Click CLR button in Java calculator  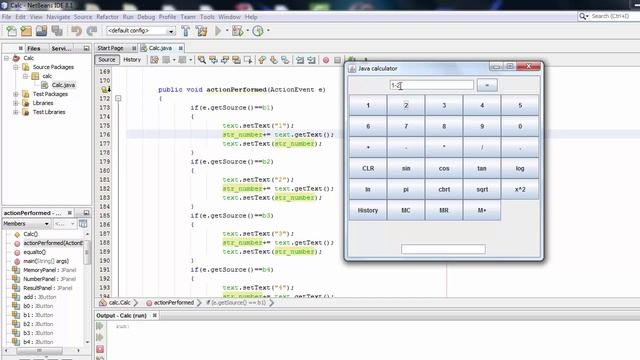[x=368, y=168]
